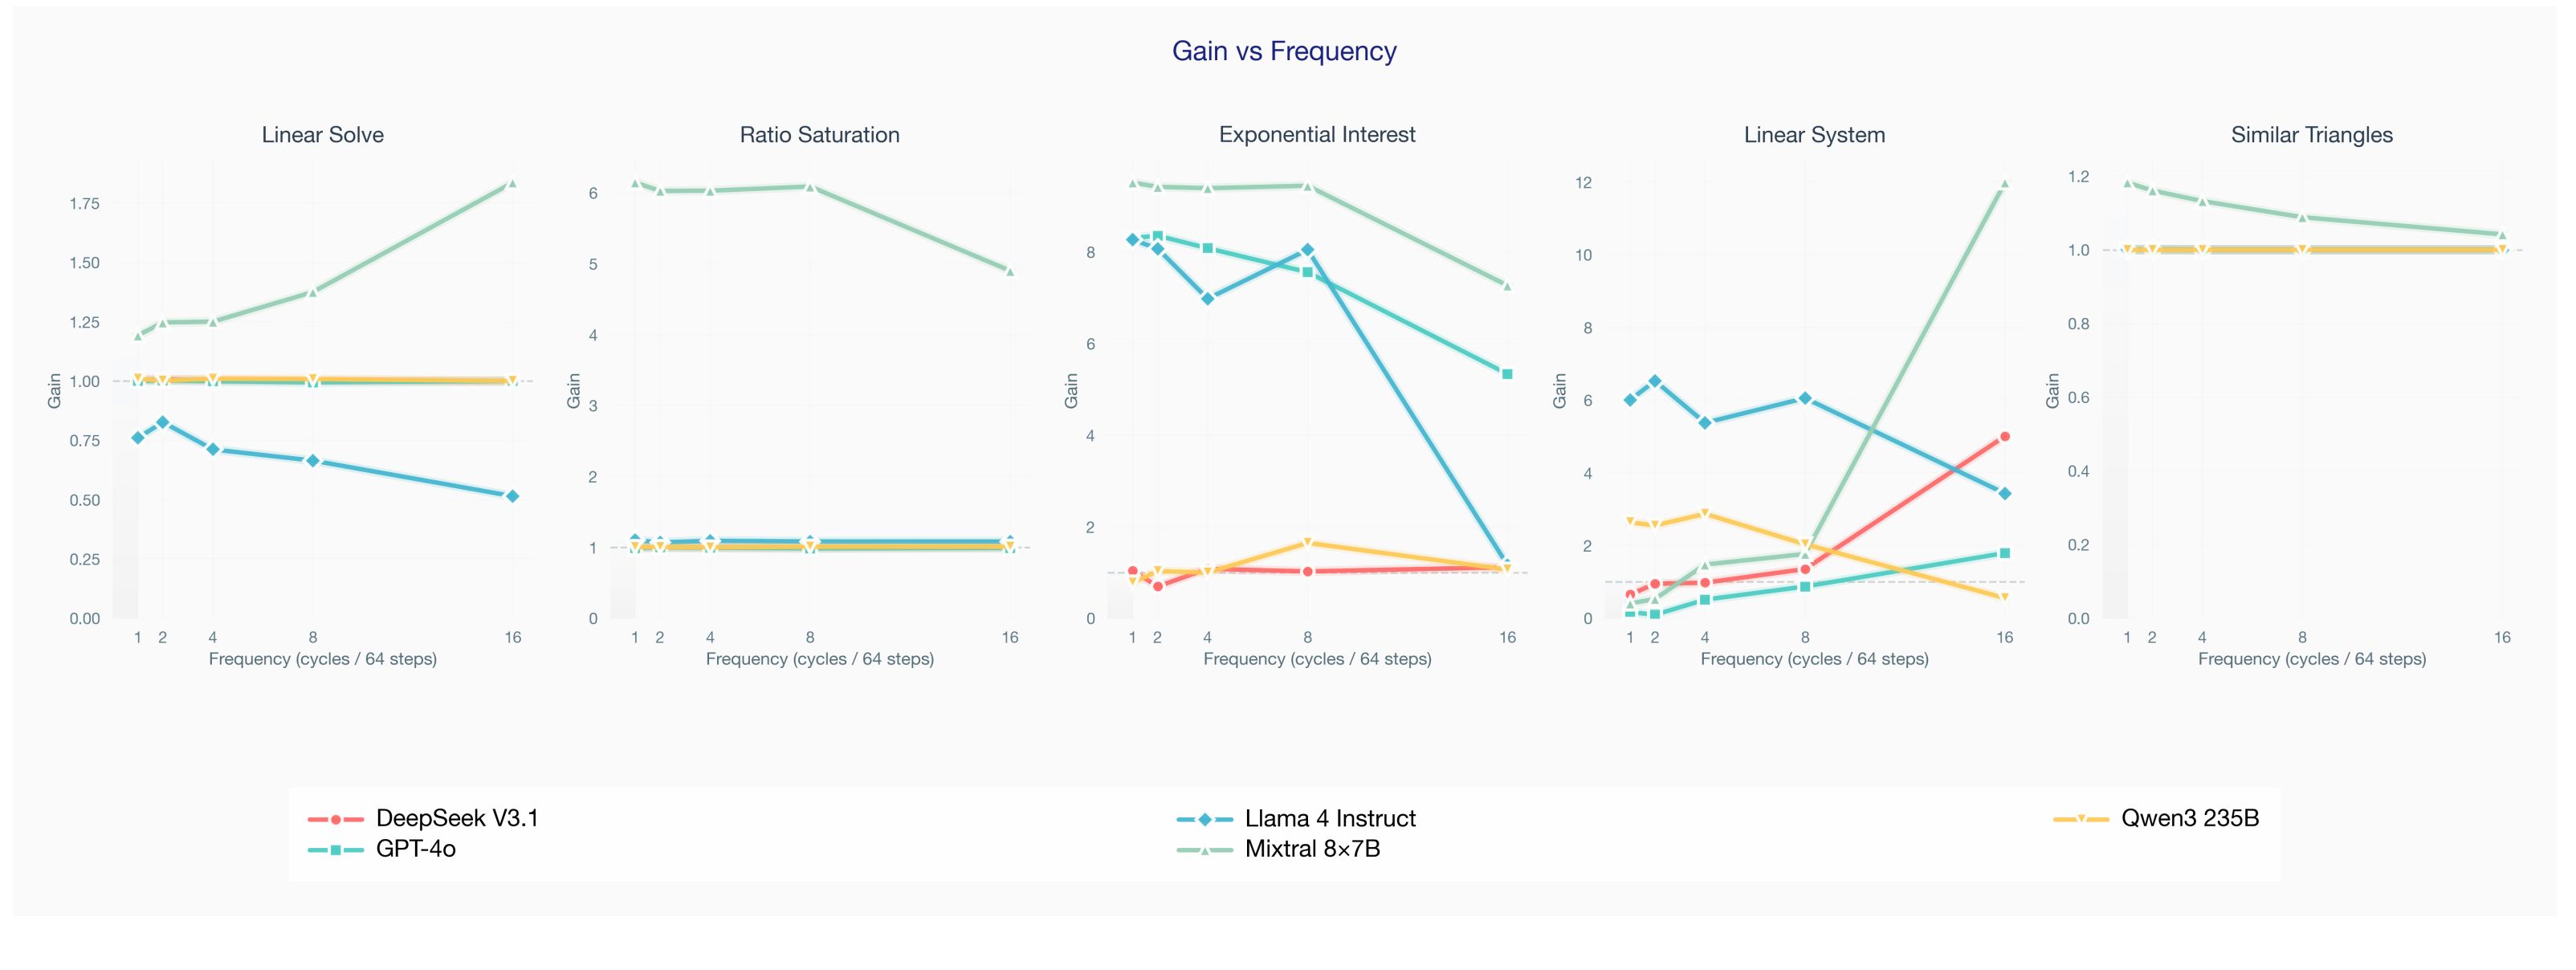The height and width of the screenshot is (970, 2576).
Task: Click Mixtral's peak point at frequency 16 in Linear System
Action: tap(2004, 184)
